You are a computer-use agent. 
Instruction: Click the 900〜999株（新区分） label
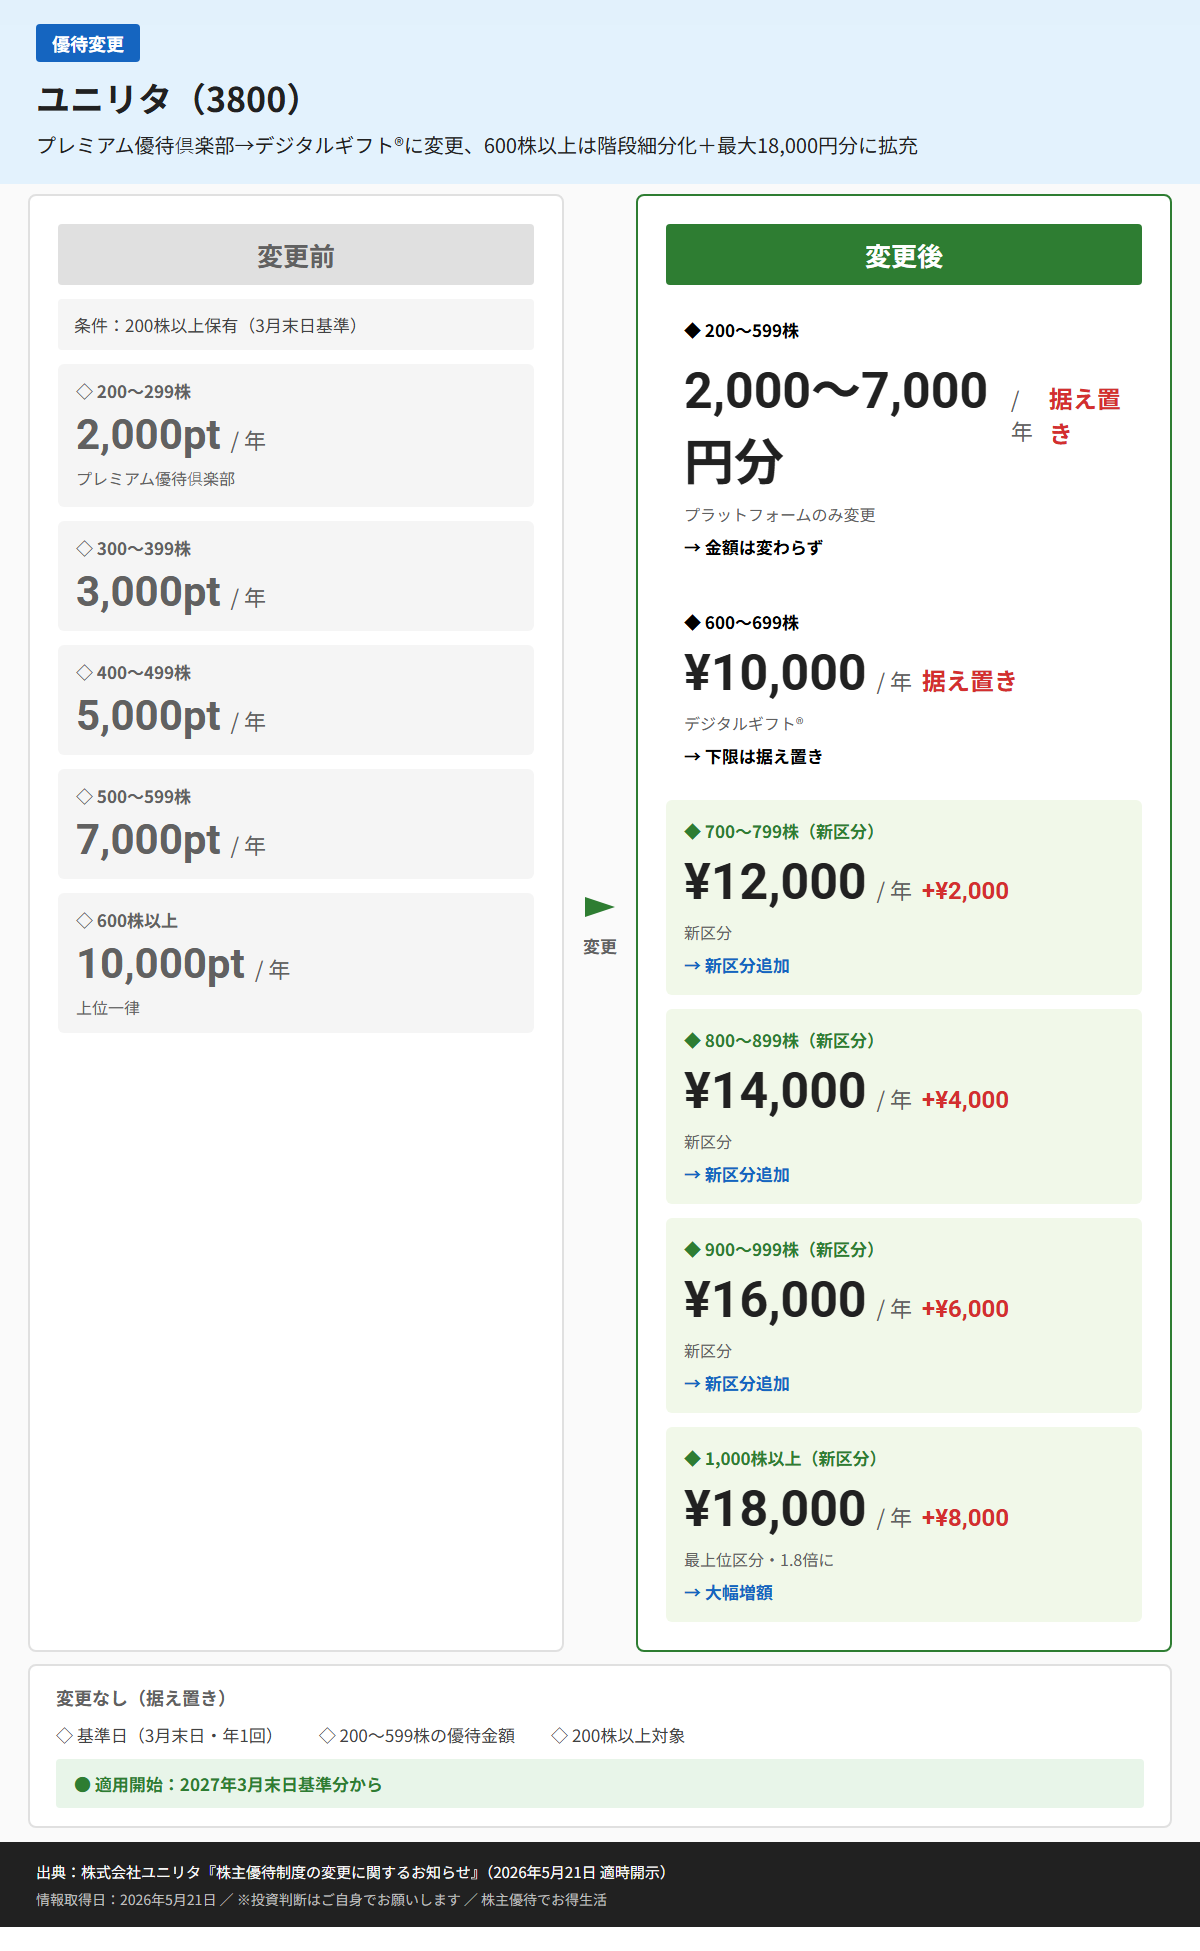pos(780,1250)
